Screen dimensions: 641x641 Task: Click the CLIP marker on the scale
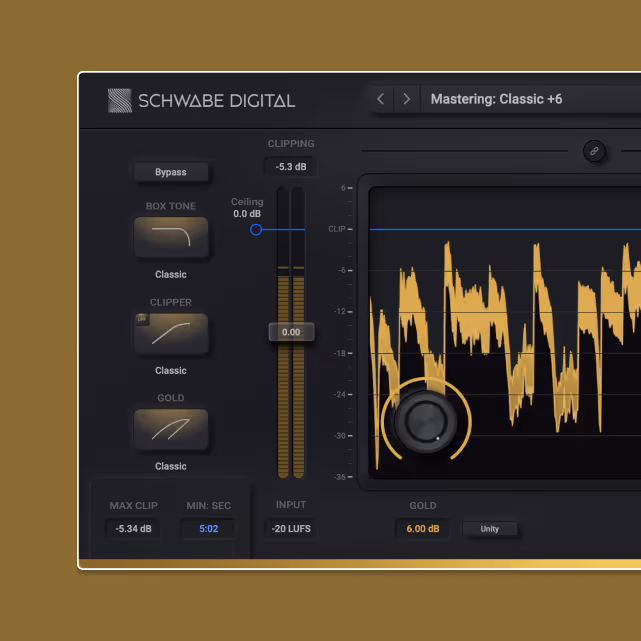pyautogui.click(x=337, y=229)
